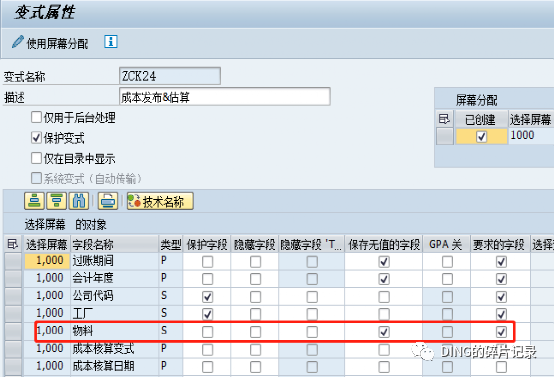Click the 成本核算变式 field name cell

[x=114, y=349]
